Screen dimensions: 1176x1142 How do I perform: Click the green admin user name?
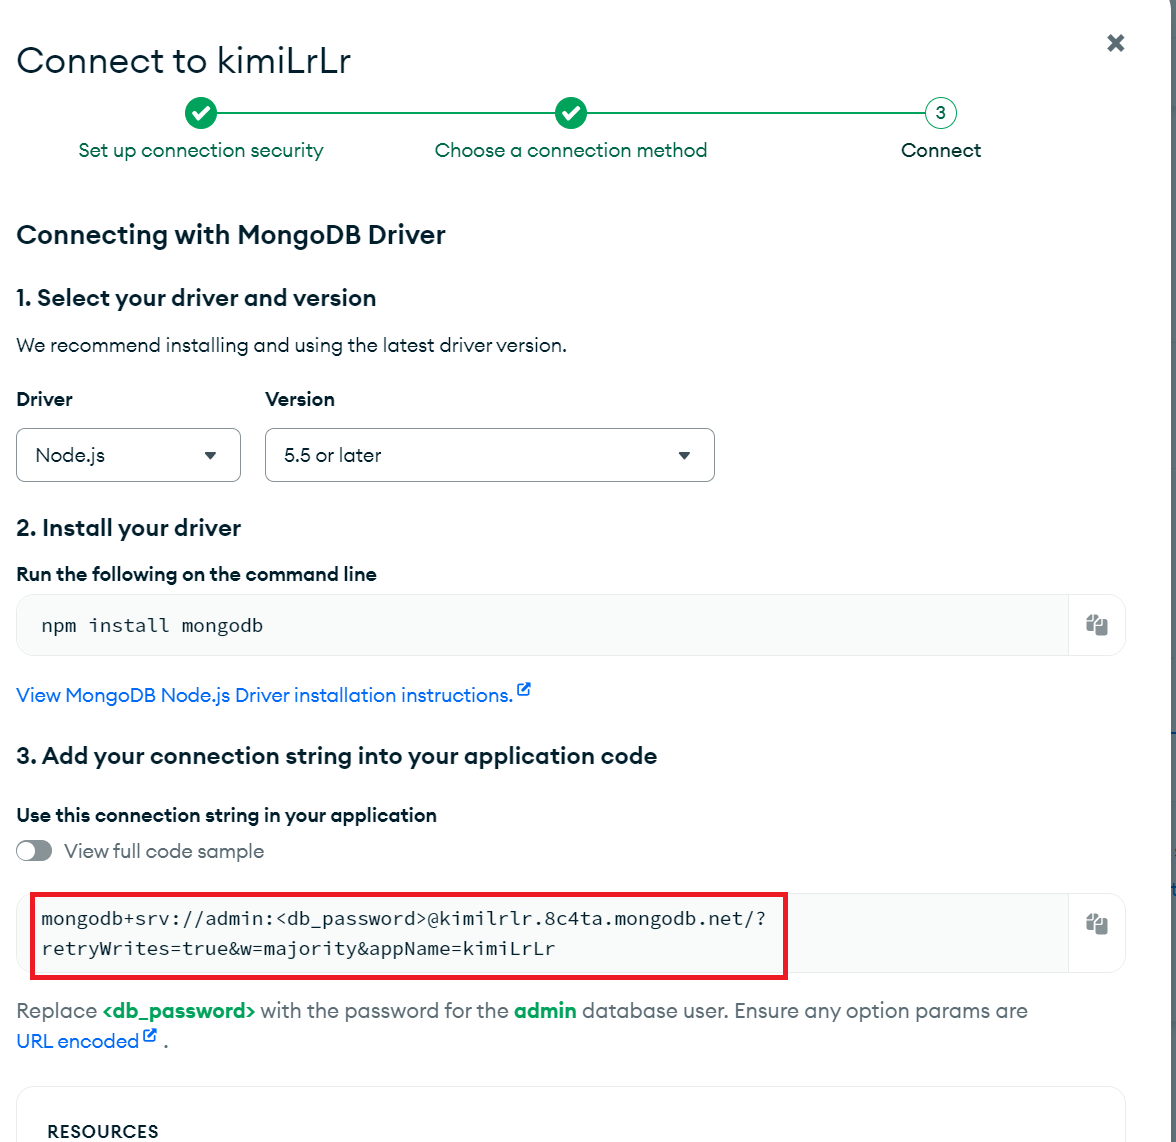[545, 1011]
